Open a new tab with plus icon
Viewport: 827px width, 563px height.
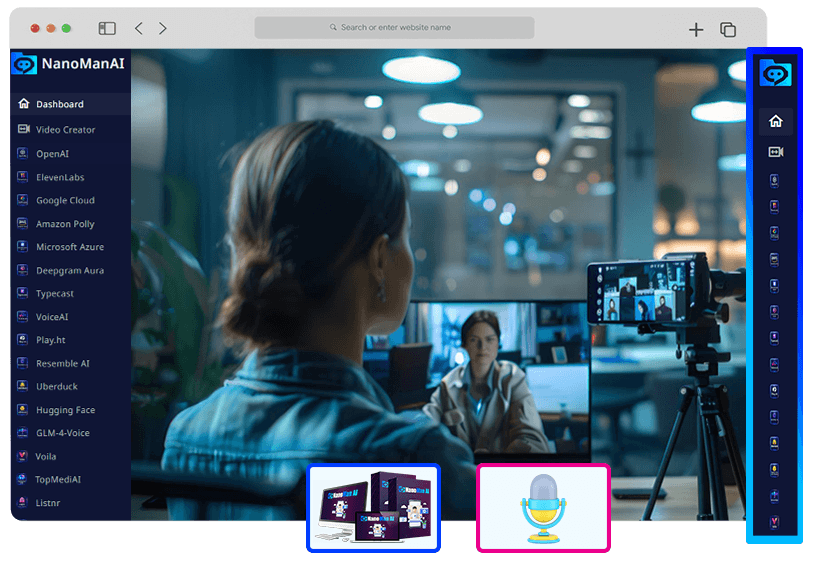click(696, 30)
